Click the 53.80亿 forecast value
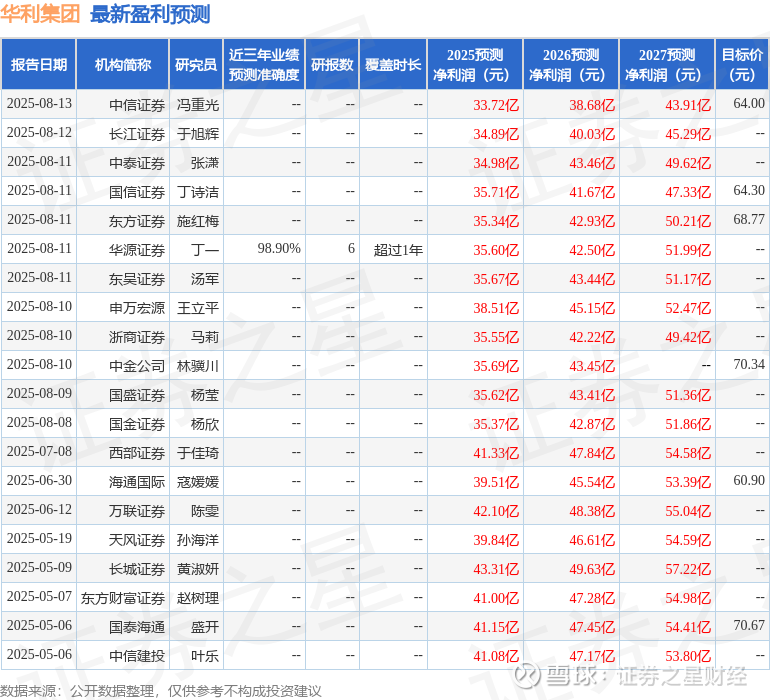770x700 pixels. coord(688,656)
